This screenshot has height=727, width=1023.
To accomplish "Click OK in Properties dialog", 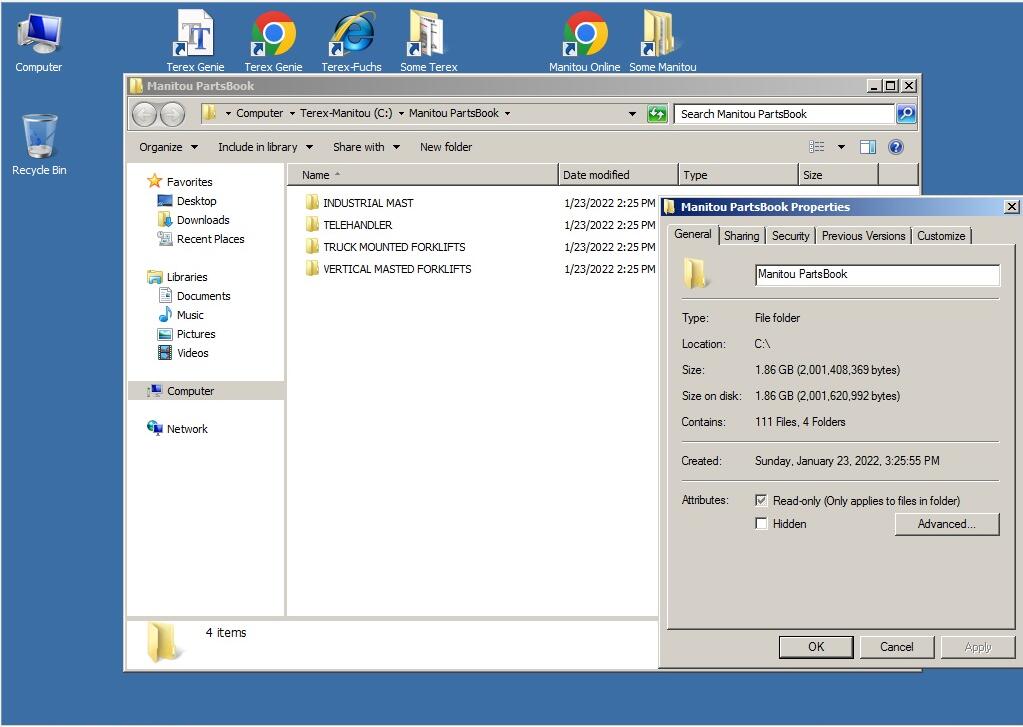I will click(x=816, y=647).
